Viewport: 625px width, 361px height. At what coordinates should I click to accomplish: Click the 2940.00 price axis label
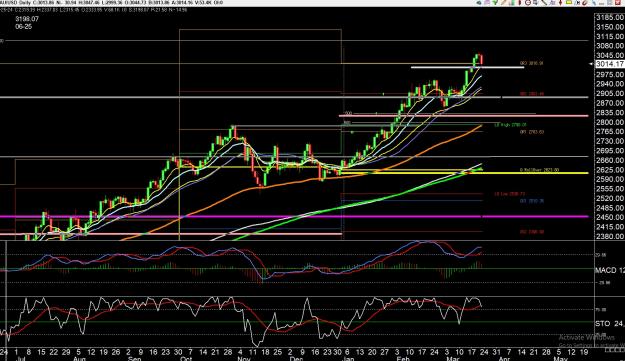(x=610, y=84)
